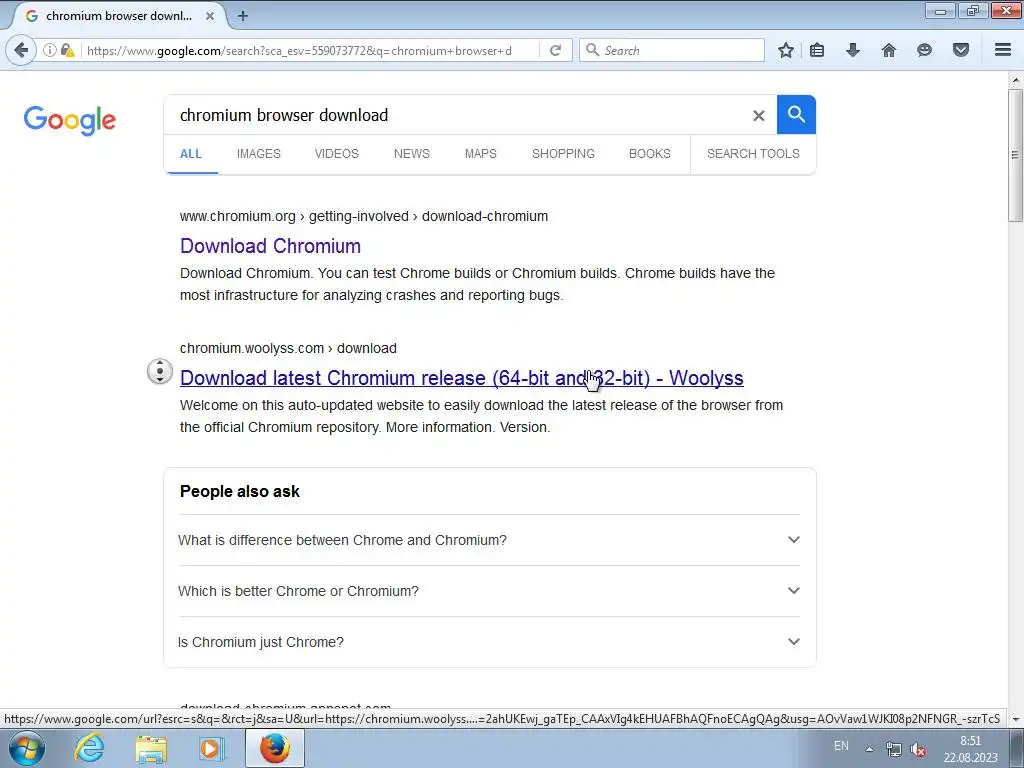Viewport: 1024px width, 768px height.
Task: Open Firefox hamburger menu
Action: coord(1003,50)
